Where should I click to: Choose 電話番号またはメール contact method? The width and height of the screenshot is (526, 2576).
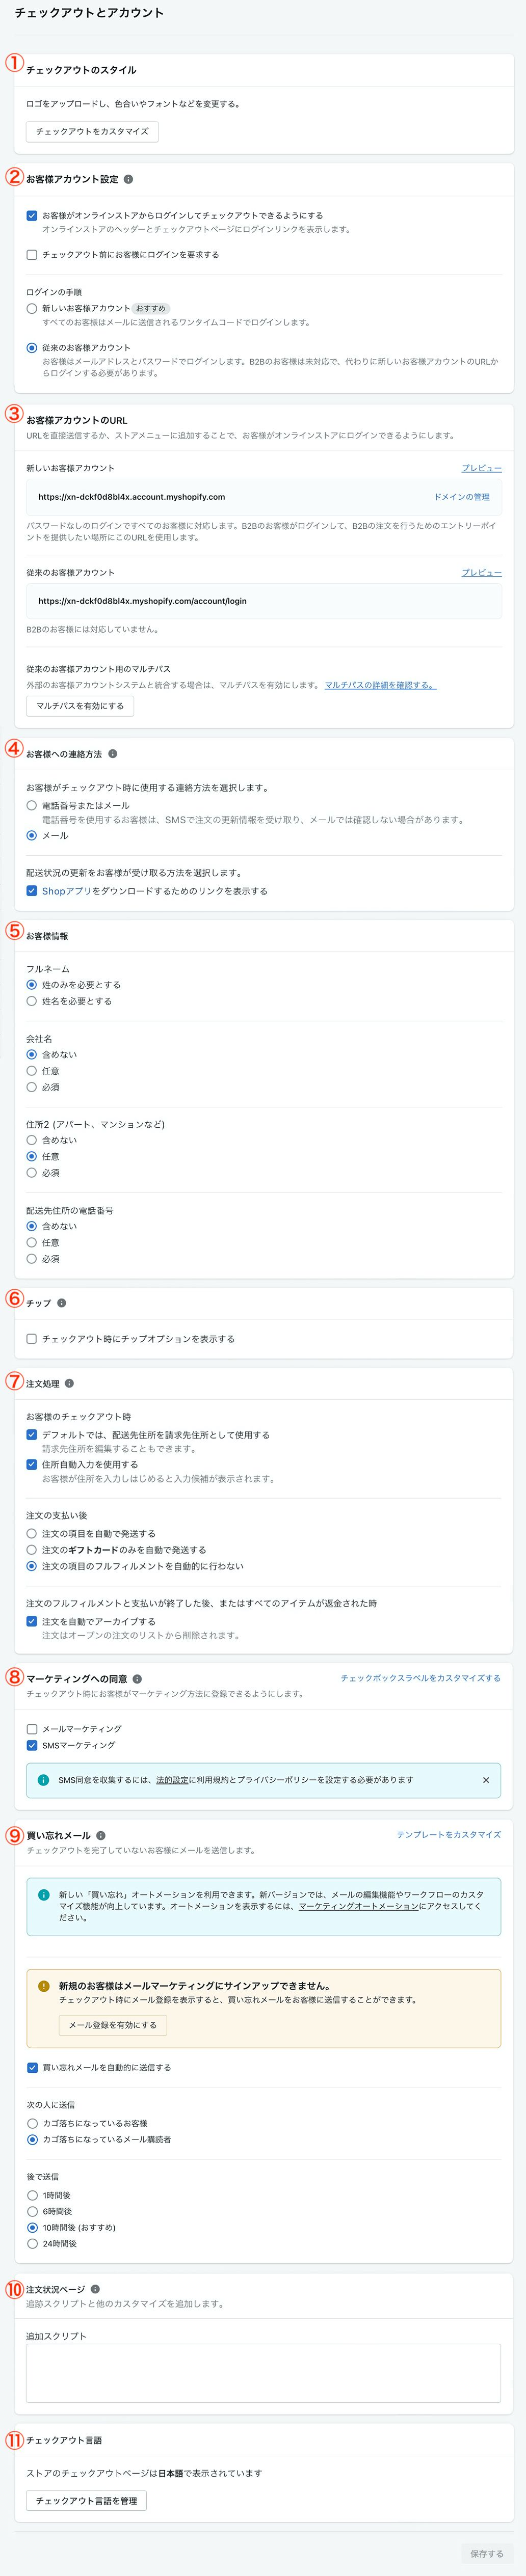[32, 805]
